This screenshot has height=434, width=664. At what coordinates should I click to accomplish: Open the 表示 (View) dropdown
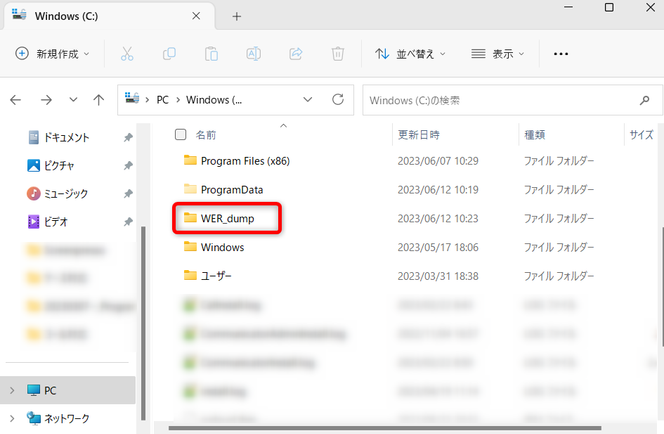(x=498, y=54)
